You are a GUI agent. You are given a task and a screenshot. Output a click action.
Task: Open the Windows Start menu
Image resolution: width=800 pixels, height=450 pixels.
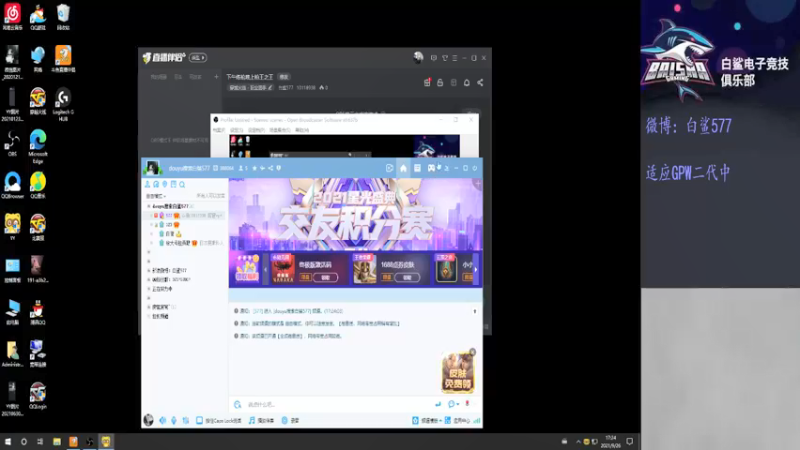point(8,442)
